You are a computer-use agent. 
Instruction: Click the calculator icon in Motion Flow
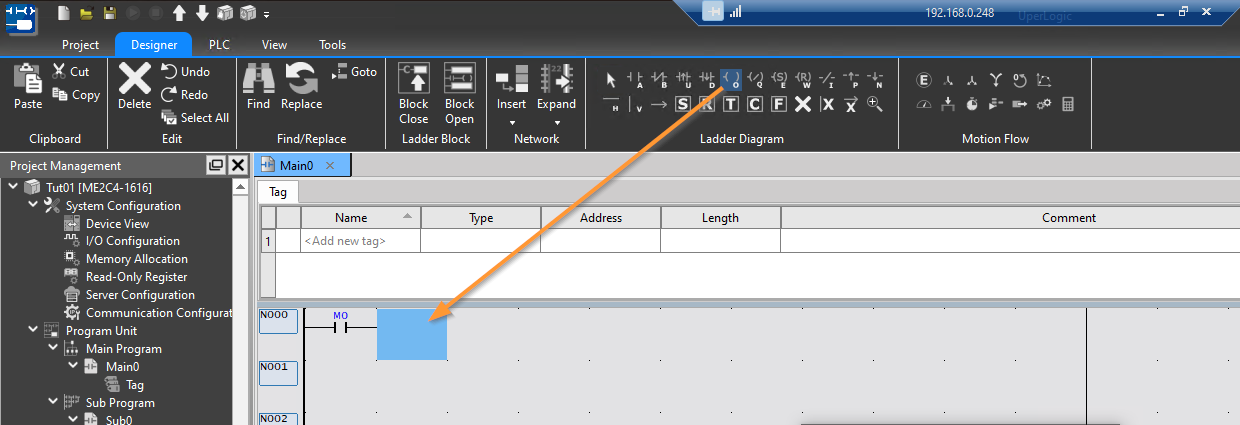[x=1068, y=104]
